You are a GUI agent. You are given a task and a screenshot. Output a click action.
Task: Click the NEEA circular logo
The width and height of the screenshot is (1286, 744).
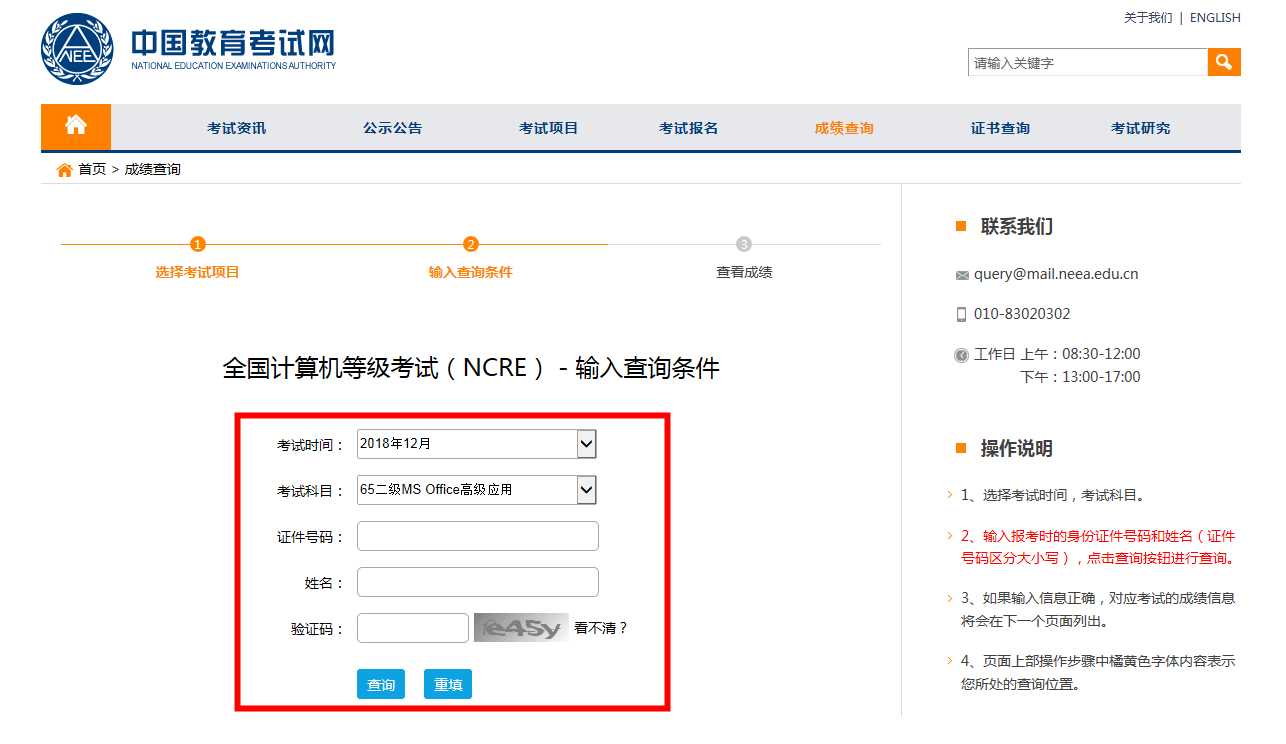(x=77, y=49)
